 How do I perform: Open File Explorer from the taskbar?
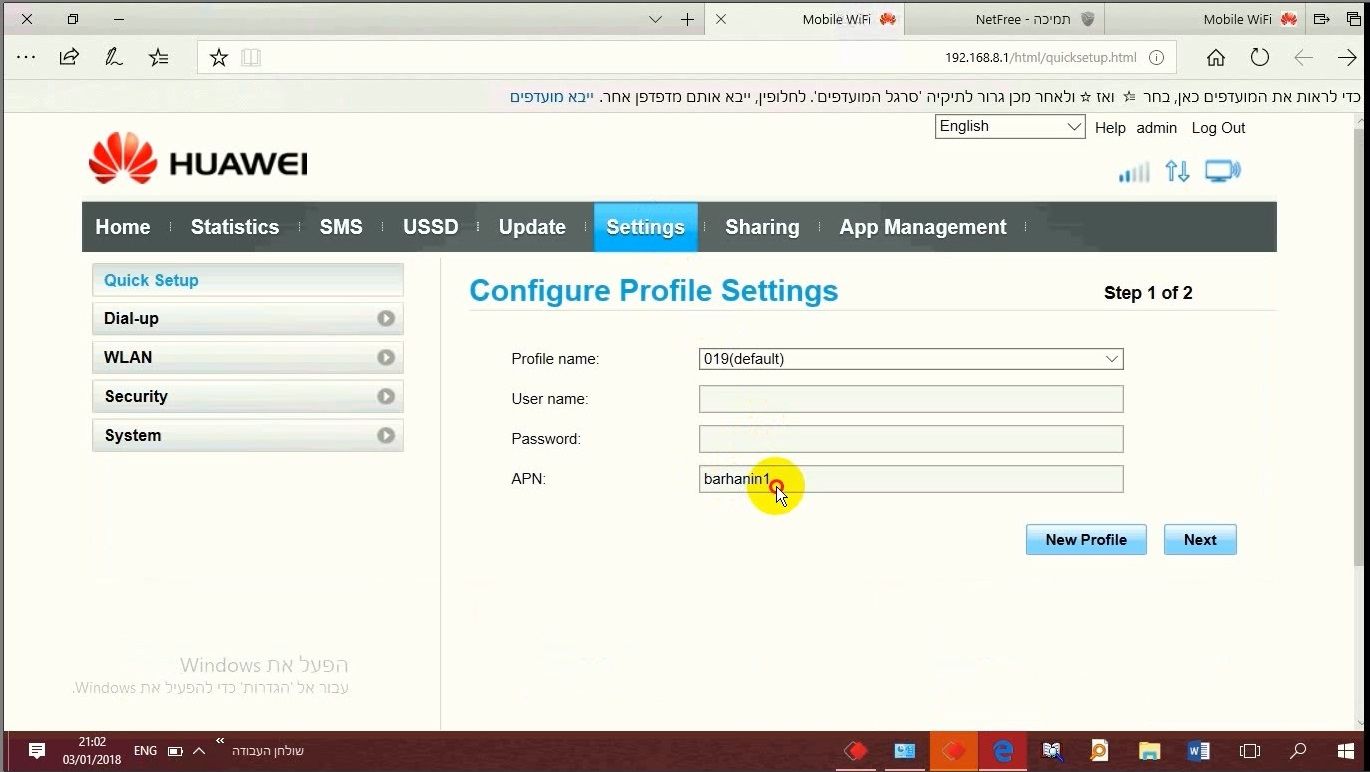pos(1149,751)
